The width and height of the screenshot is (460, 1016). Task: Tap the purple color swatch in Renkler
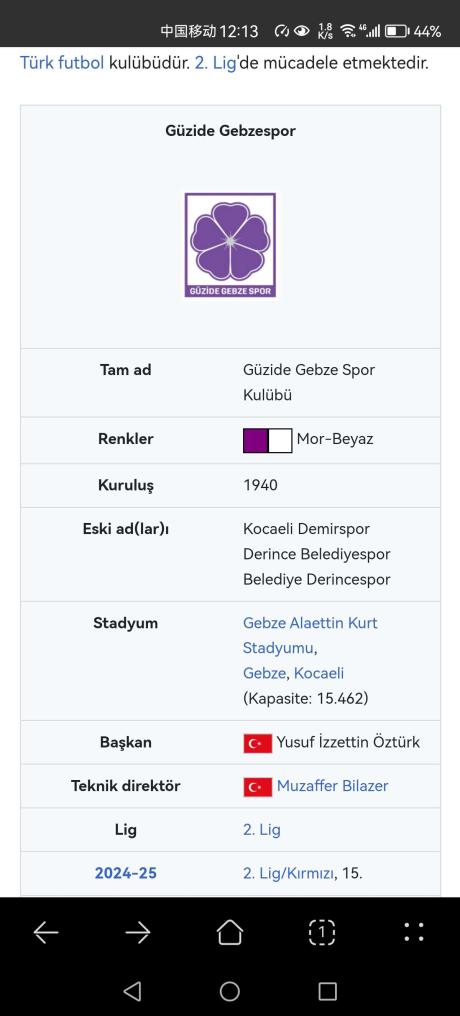(255, 441)
